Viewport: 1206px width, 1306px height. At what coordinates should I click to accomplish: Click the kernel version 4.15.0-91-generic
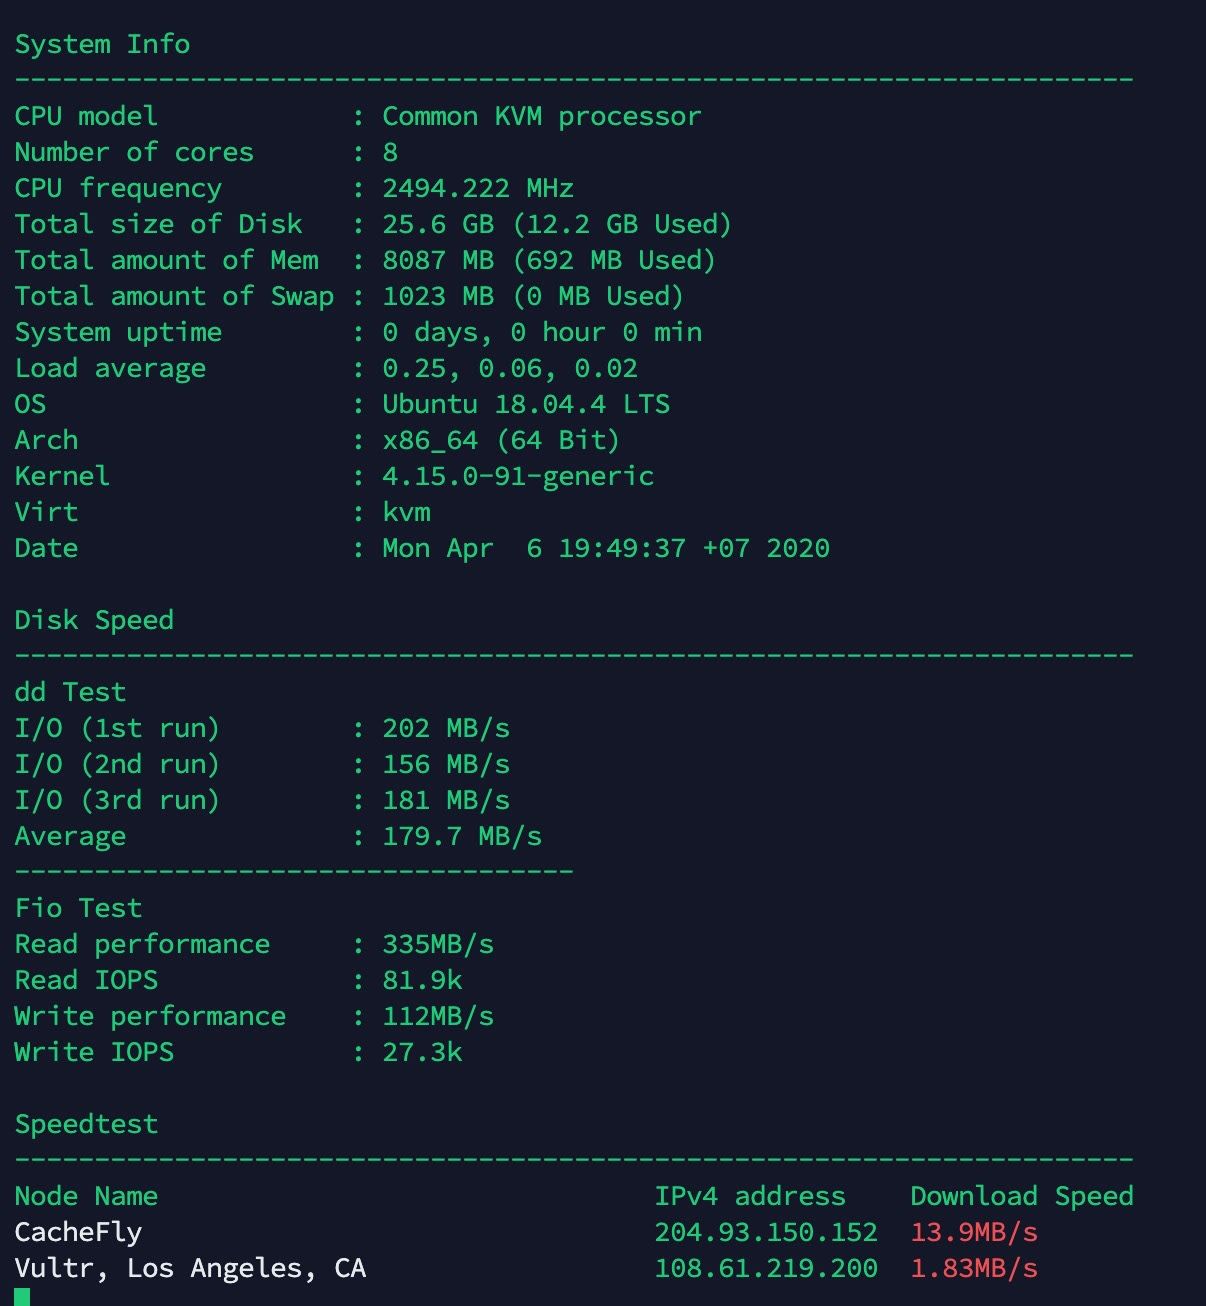point(518,477)
